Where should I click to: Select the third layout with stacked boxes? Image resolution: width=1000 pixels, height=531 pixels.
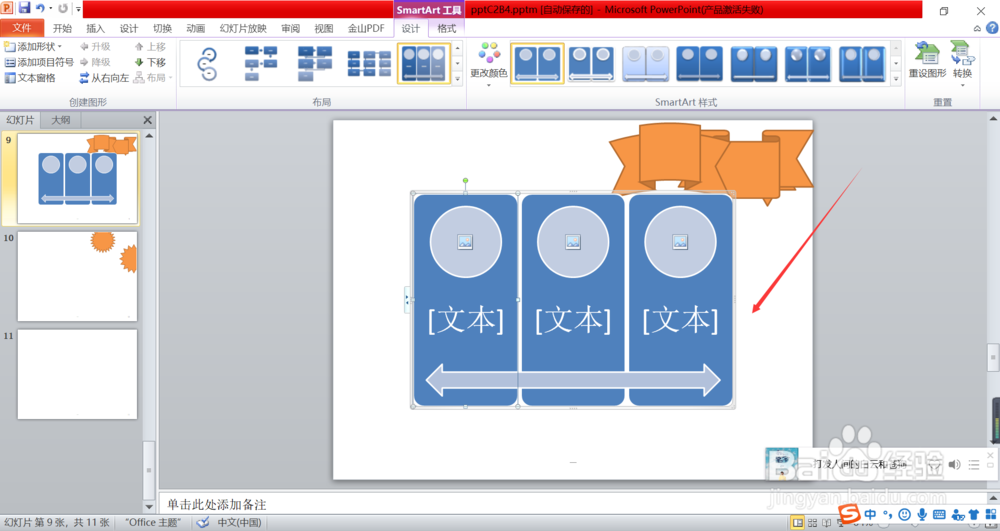315,64
